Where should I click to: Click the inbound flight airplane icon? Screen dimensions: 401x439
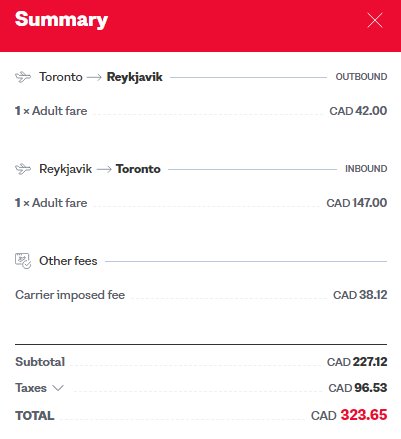(x=23, y=169)
